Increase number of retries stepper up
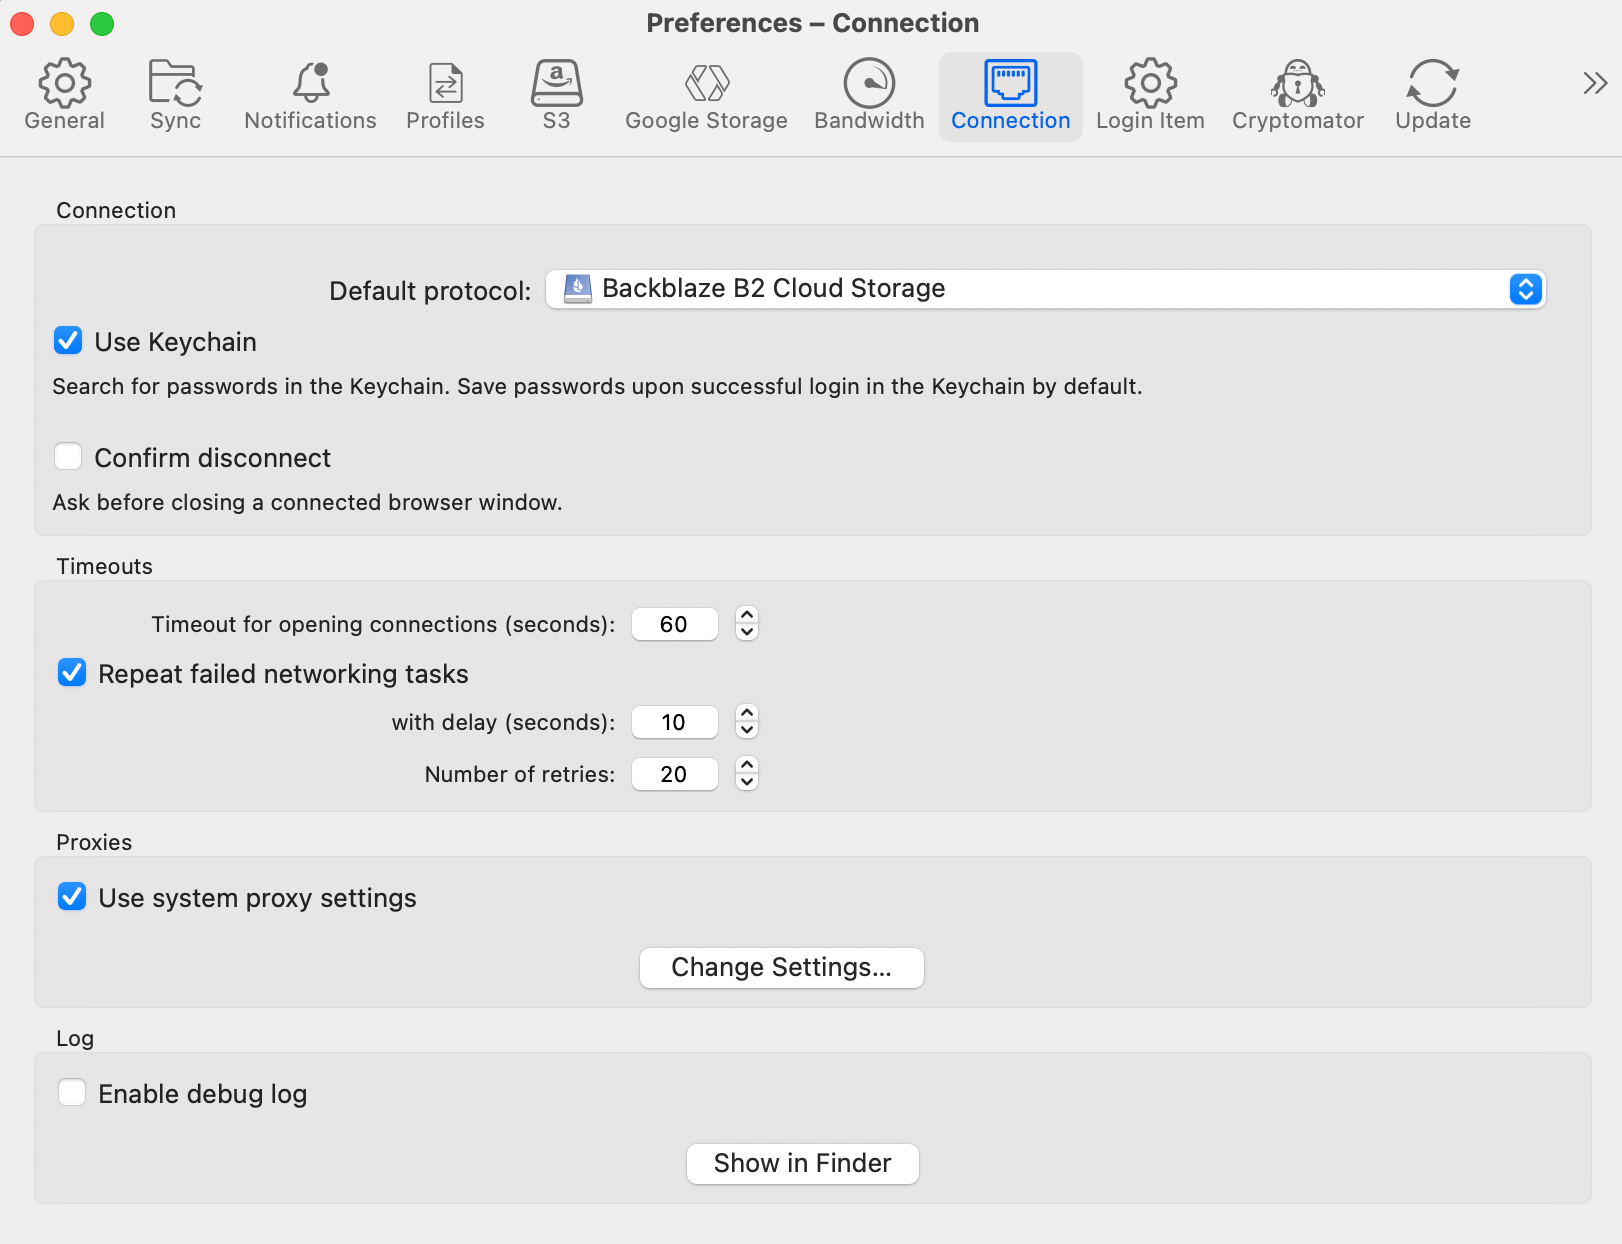 [747, 765]
